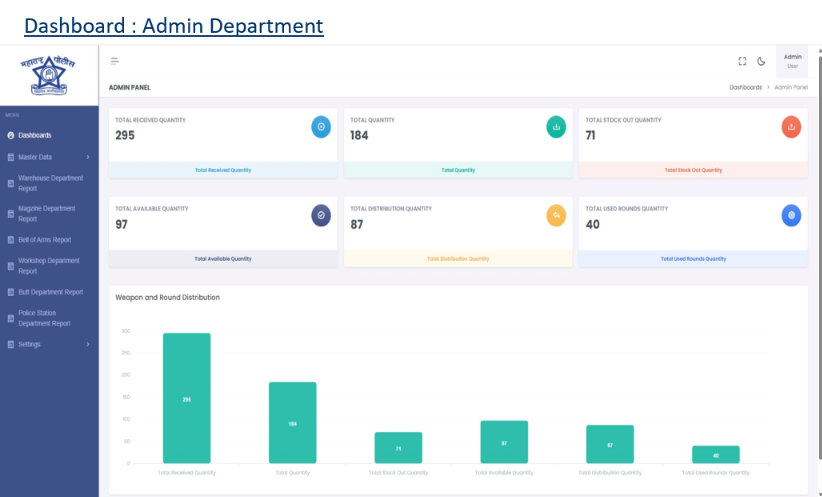Click Total Received Quantity footer link
The height and width of the screenshot is (497, 822).
[x=223, y=170]
